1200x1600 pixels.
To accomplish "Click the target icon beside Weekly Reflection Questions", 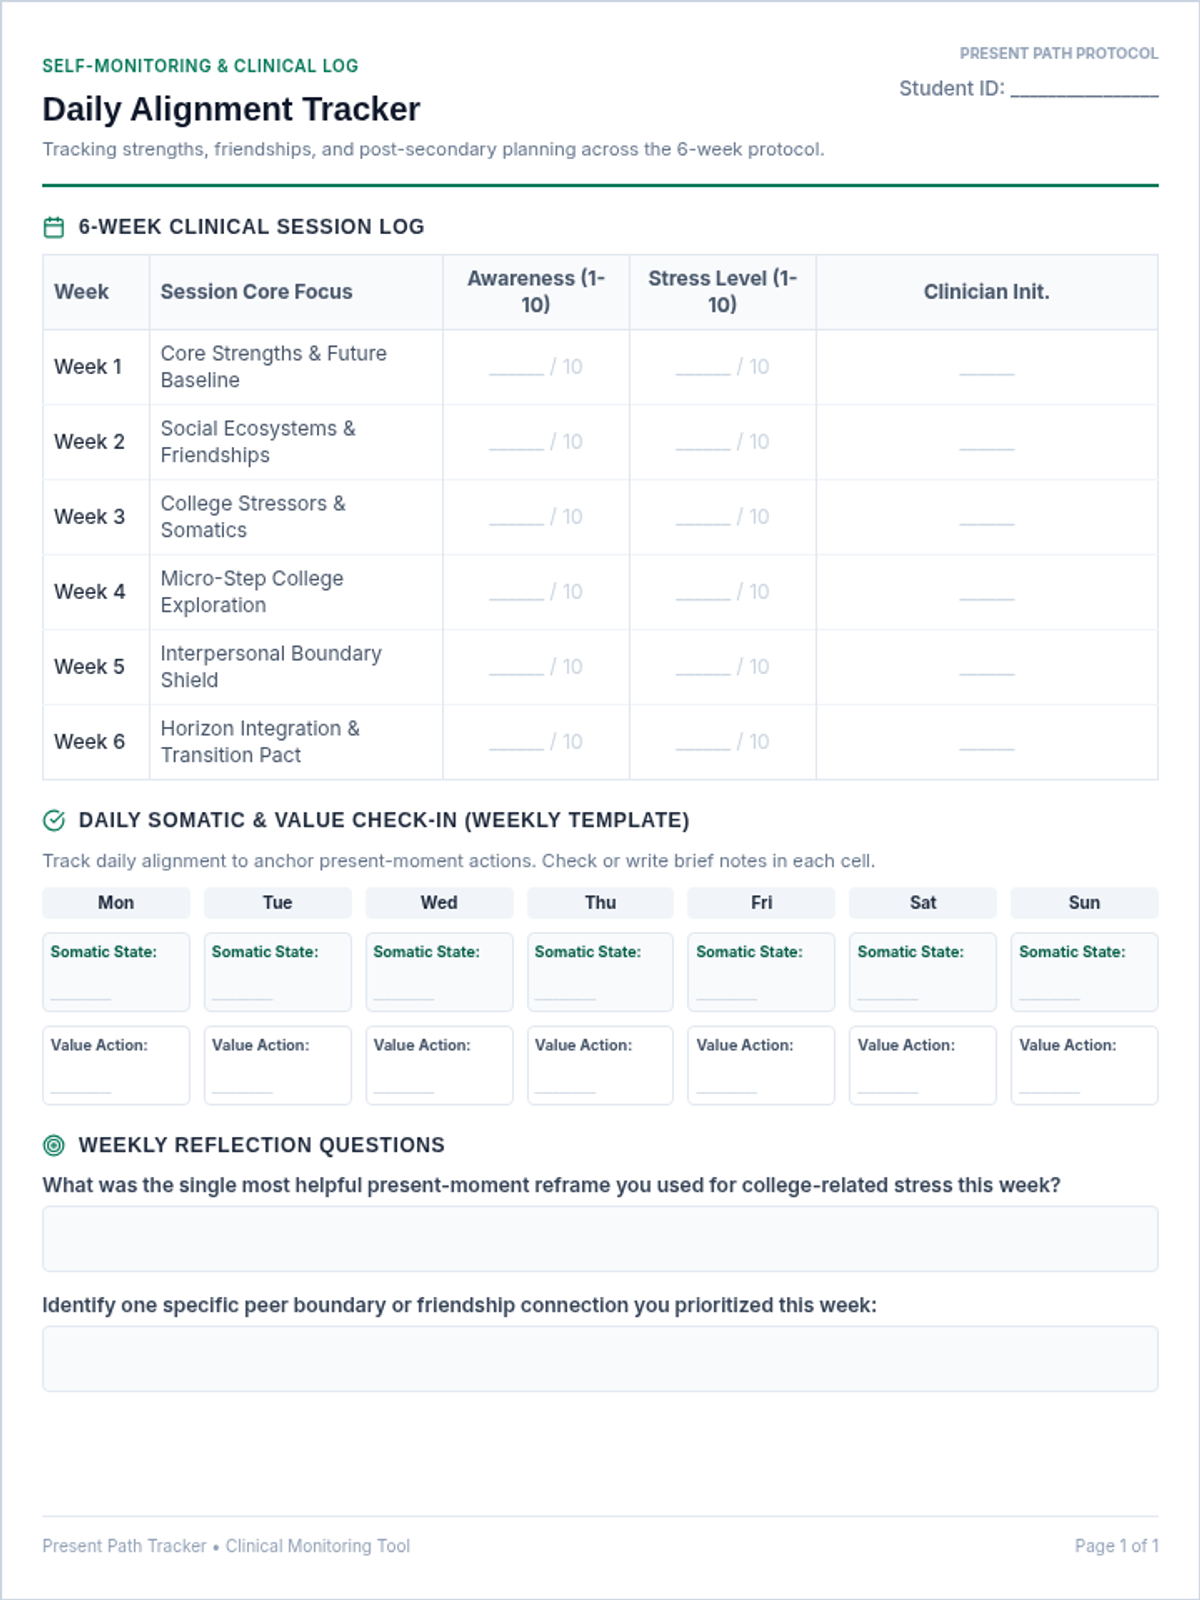I will click(x=54, y=1146).
